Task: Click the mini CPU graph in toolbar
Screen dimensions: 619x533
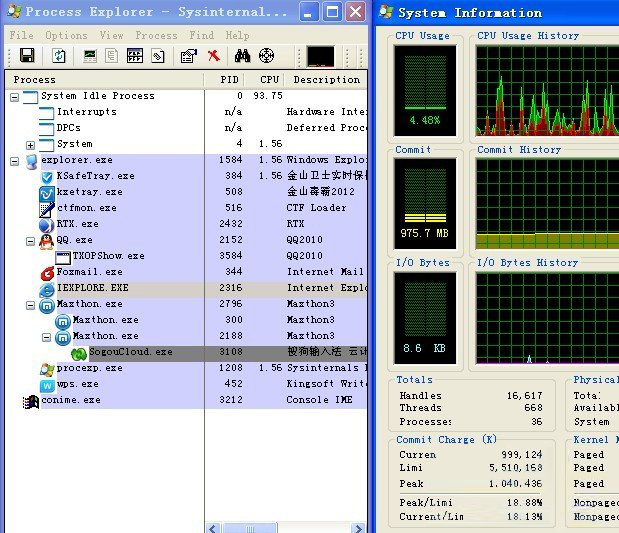Action: (x=320, y=56)
